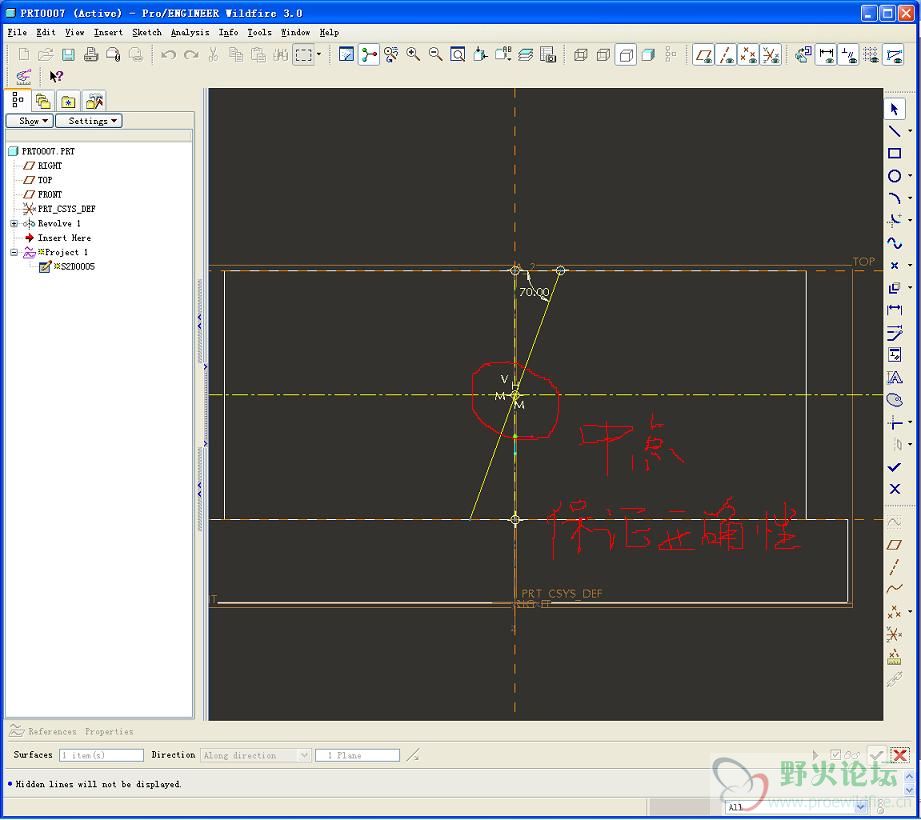Toggle sketch dimensions display

(826, 55)
